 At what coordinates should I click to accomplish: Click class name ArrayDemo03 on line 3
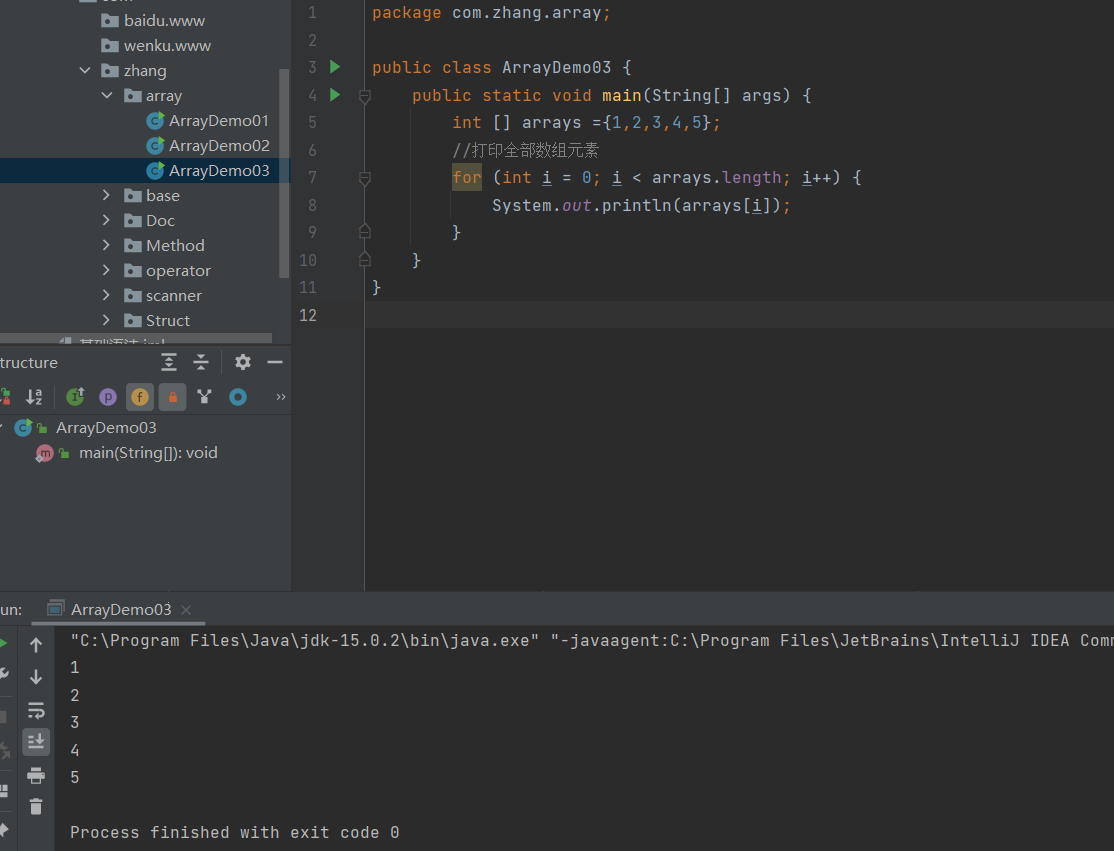tap(556, 67)
